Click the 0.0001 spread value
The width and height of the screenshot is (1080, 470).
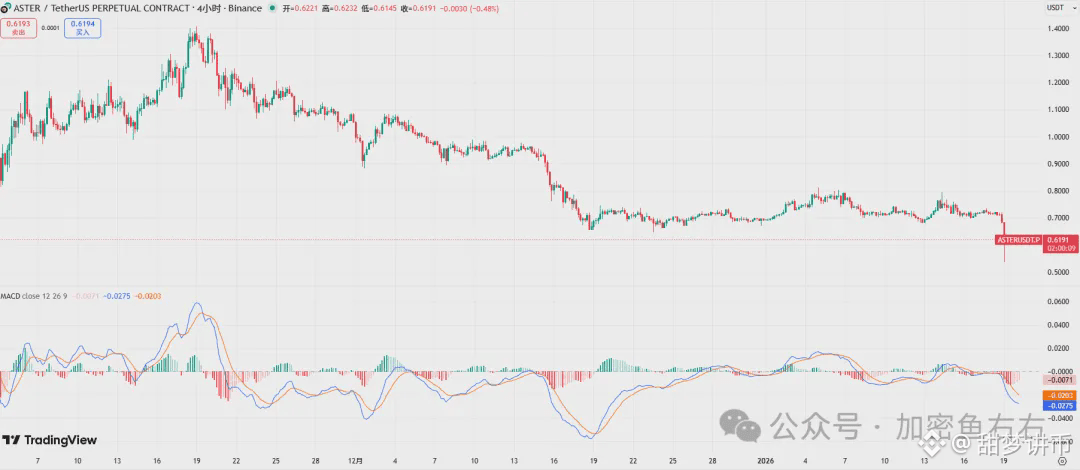50,28
